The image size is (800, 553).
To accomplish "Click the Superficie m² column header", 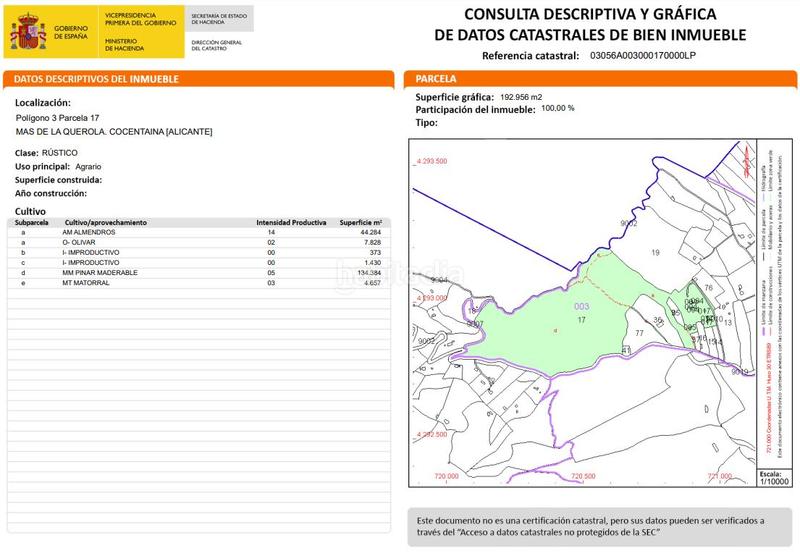I will (361, 222).
